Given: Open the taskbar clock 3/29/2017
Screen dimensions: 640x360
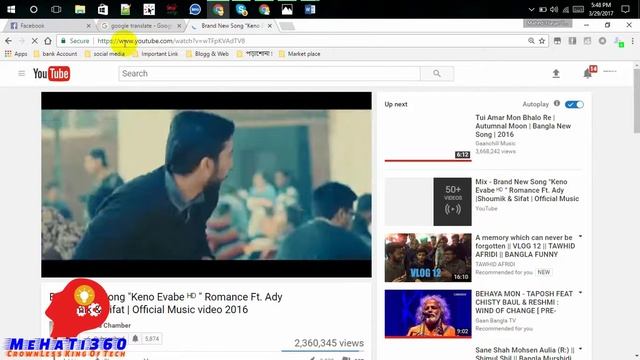Looking at the screenshot, I should click(600, 9).
